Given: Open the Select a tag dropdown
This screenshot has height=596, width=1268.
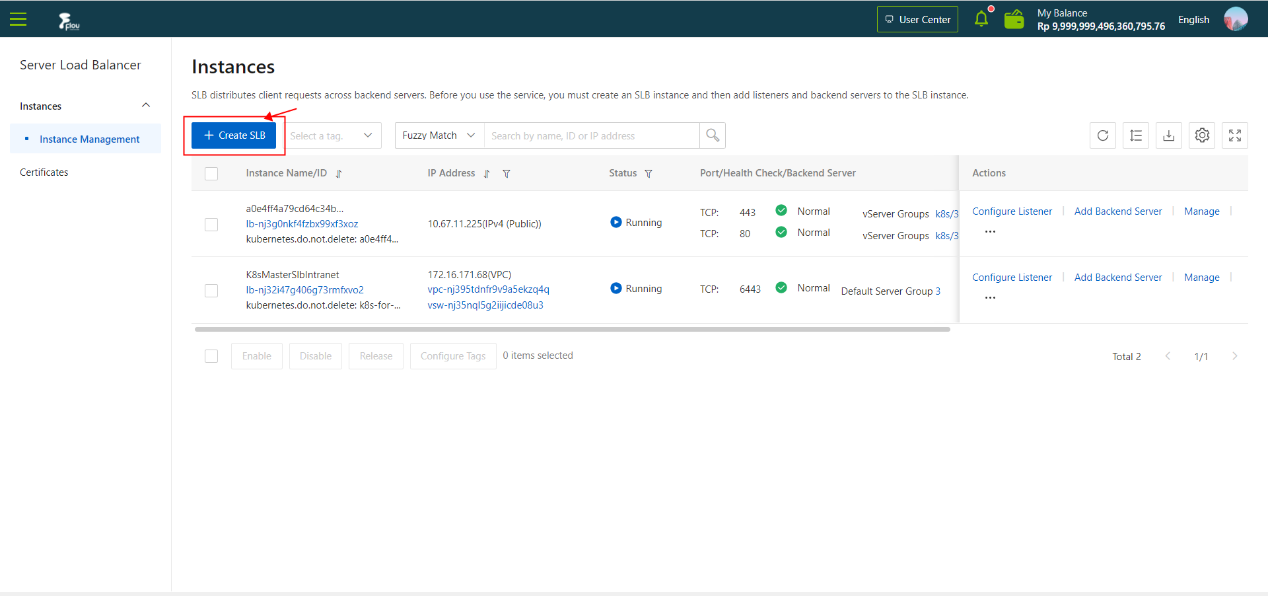Looking at the screenshot, I should coord(333,135).
